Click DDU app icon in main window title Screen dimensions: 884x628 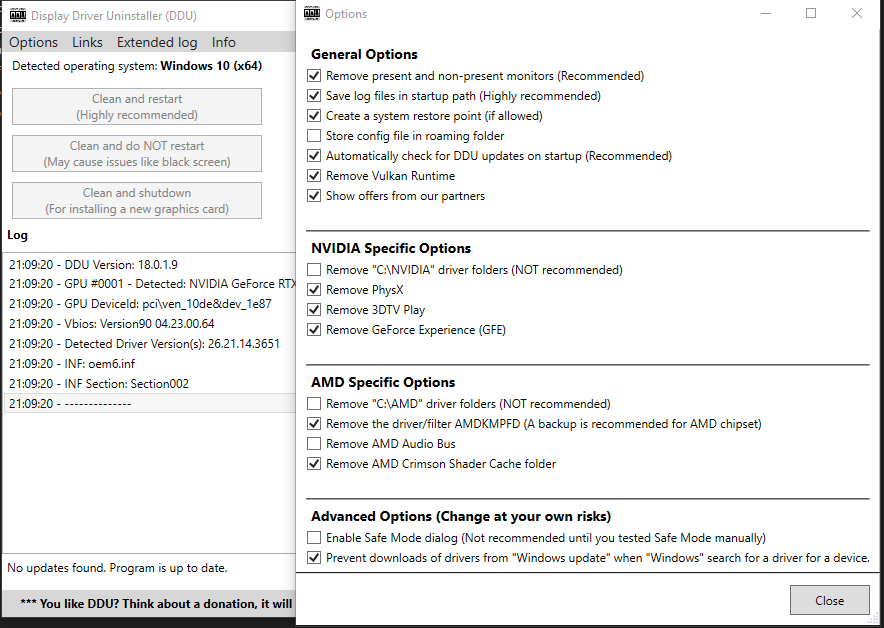[x=18, y=15]
